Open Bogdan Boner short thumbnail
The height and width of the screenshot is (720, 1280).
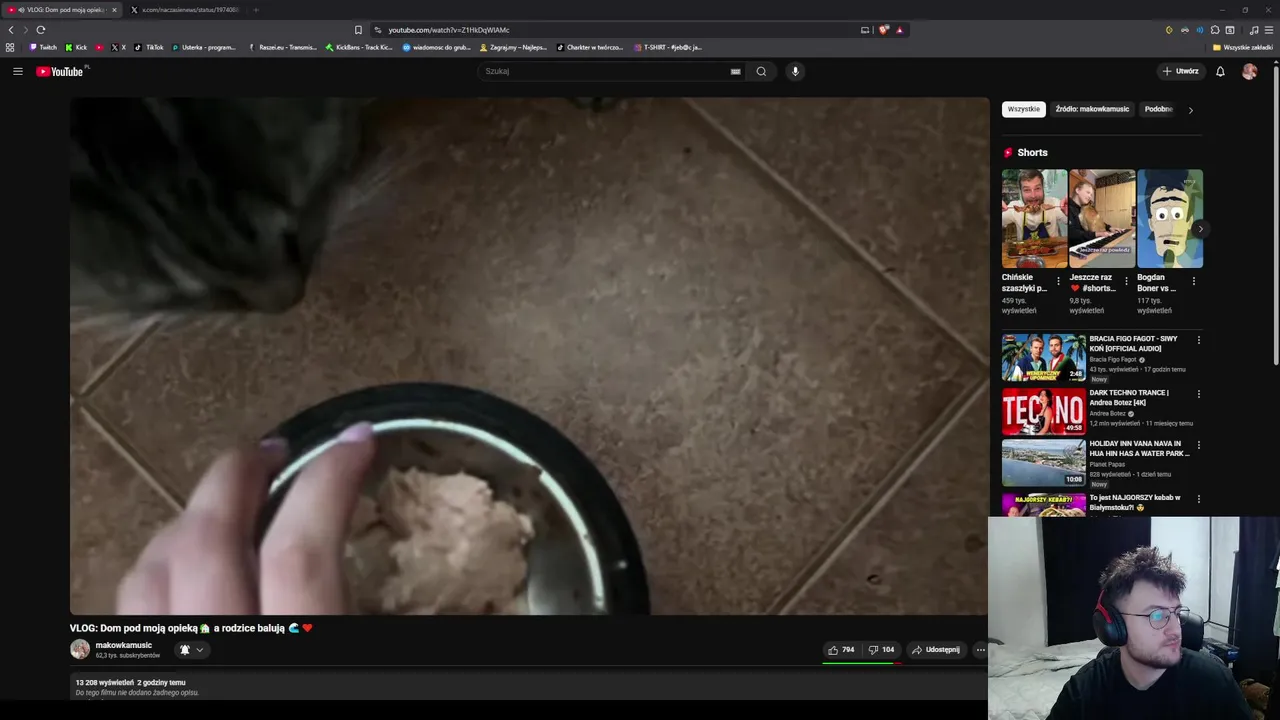1170,218
